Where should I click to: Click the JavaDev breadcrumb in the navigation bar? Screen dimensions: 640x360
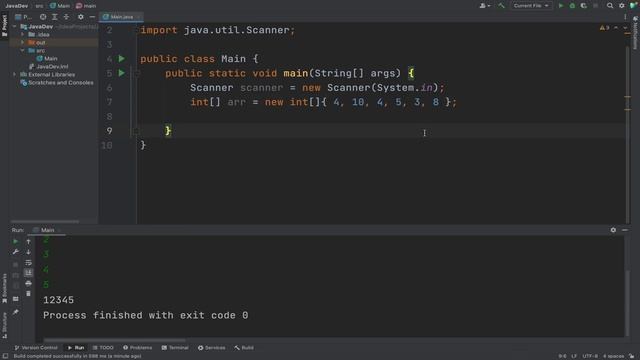click(x=16, y=6)
